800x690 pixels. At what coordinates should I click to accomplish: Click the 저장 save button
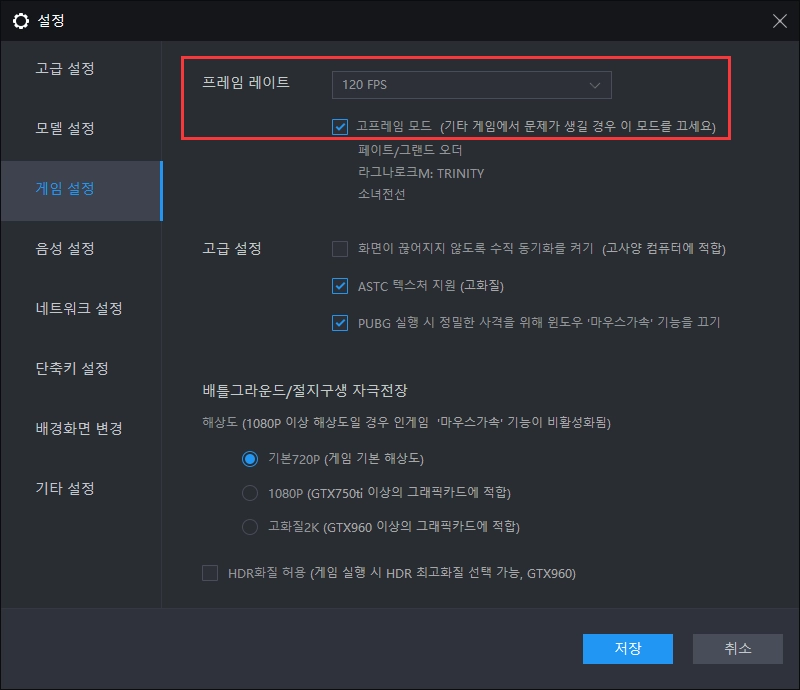(x=628, y=649)
